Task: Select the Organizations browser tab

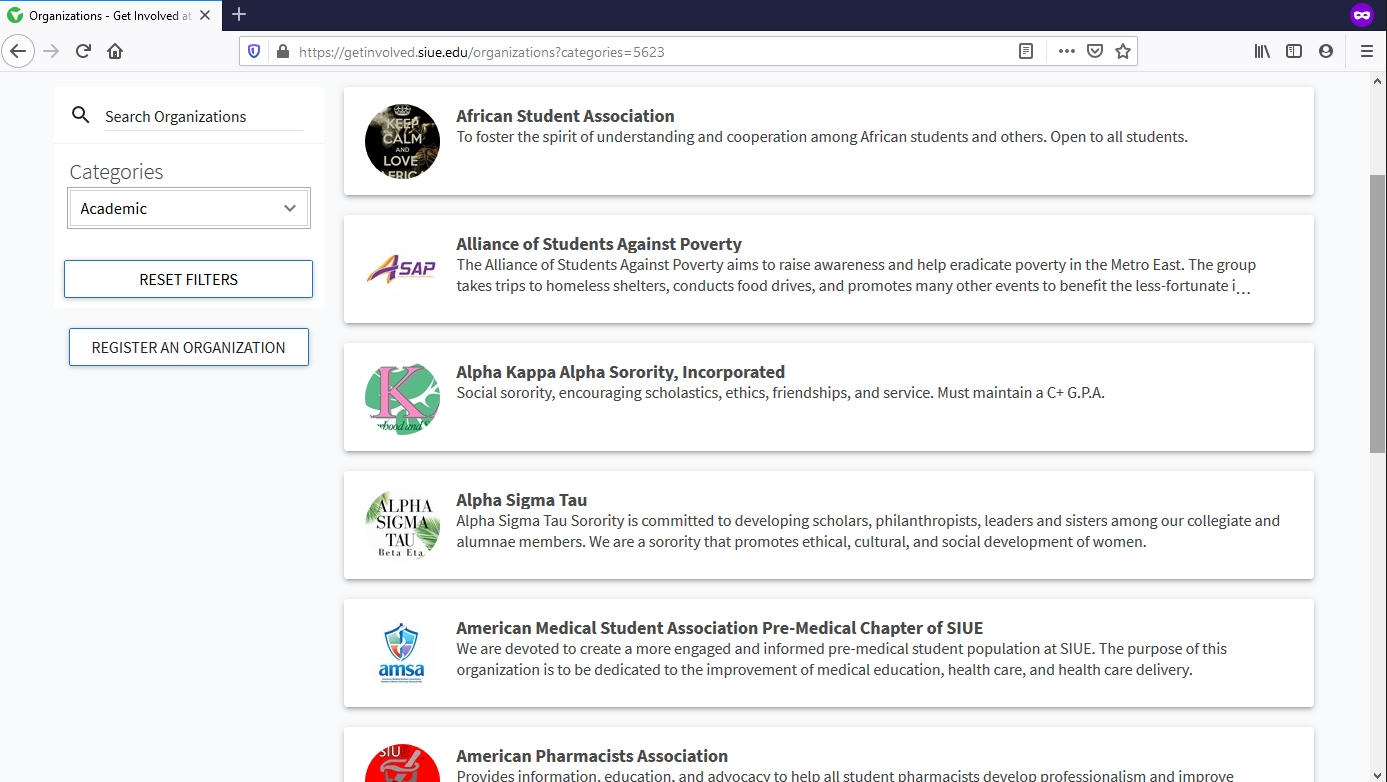Action: click(x=108, y=15)
